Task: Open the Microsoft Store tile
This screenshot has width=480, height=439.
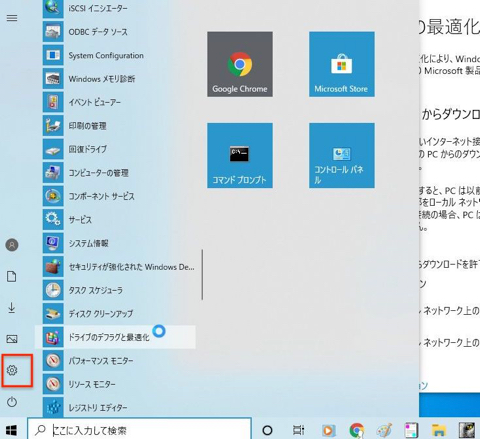Action: point(342,64)
